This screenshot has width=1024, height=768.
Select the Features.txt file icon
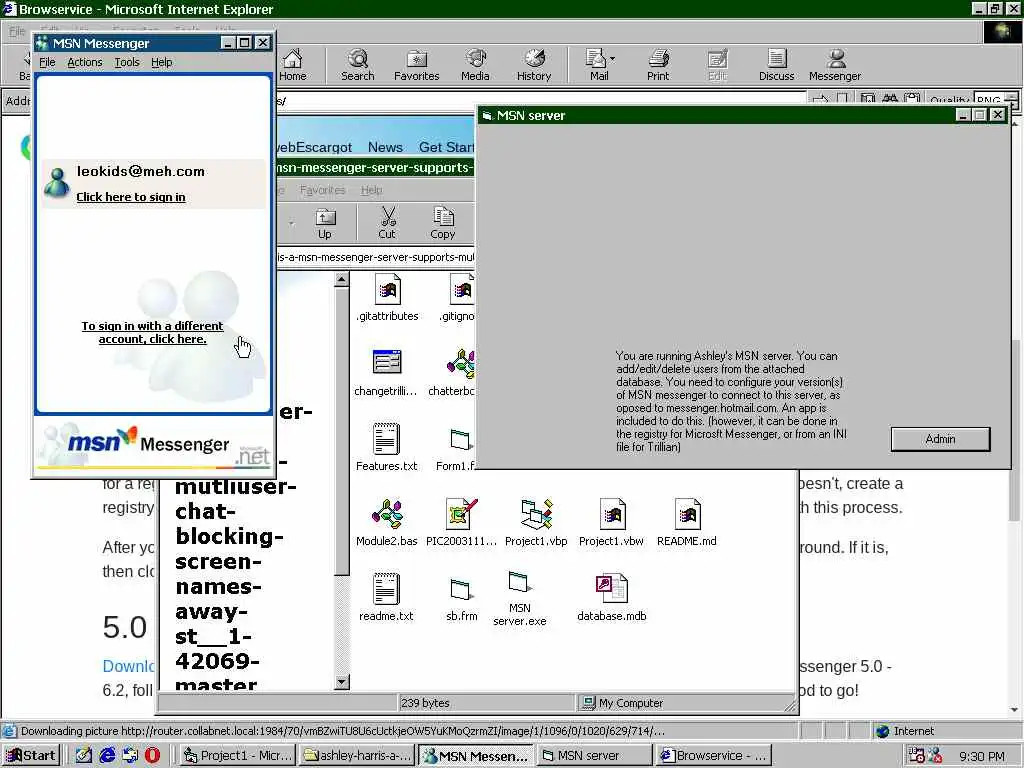[386, 439]
